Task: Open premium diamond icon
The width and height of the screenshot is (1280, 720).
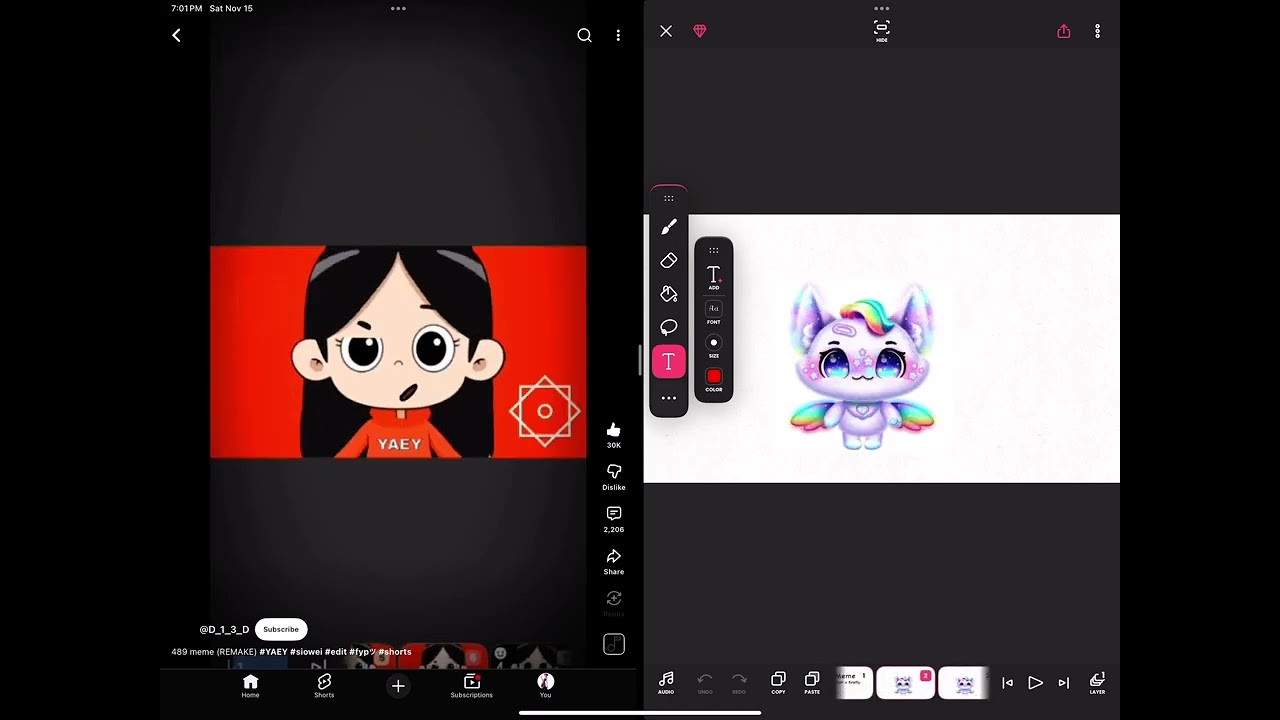Action: [700, 32]
